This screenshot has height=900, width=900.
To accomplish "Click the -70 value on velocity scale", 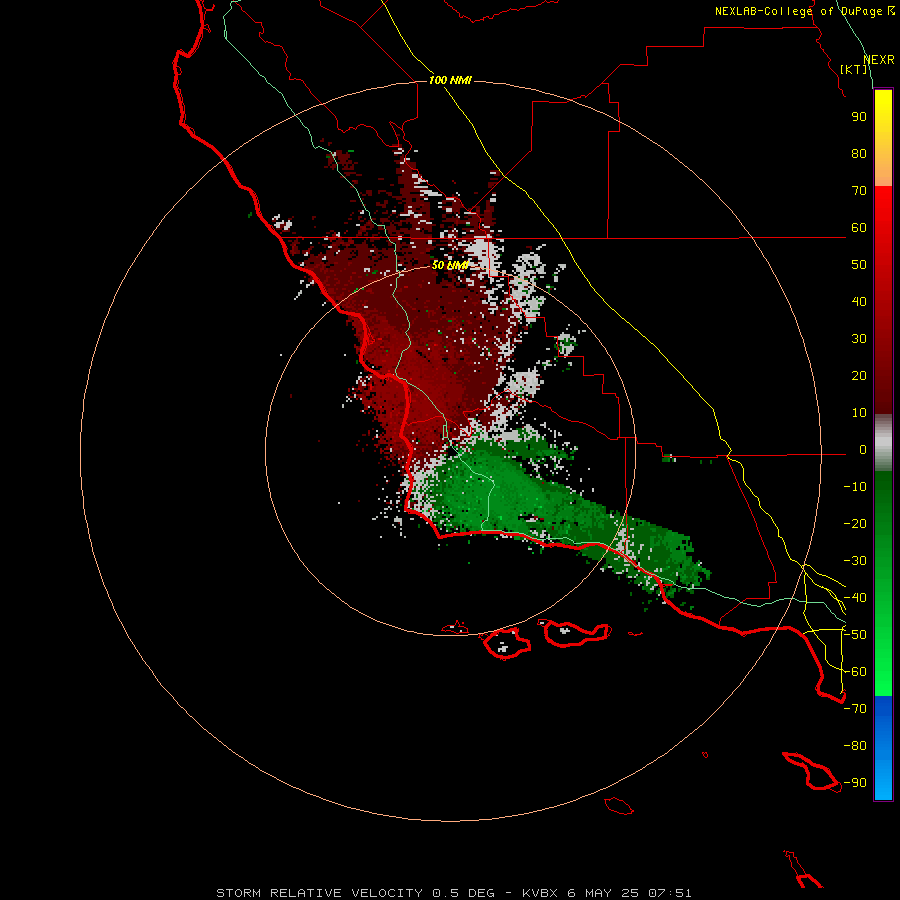I will pos(855,709).
